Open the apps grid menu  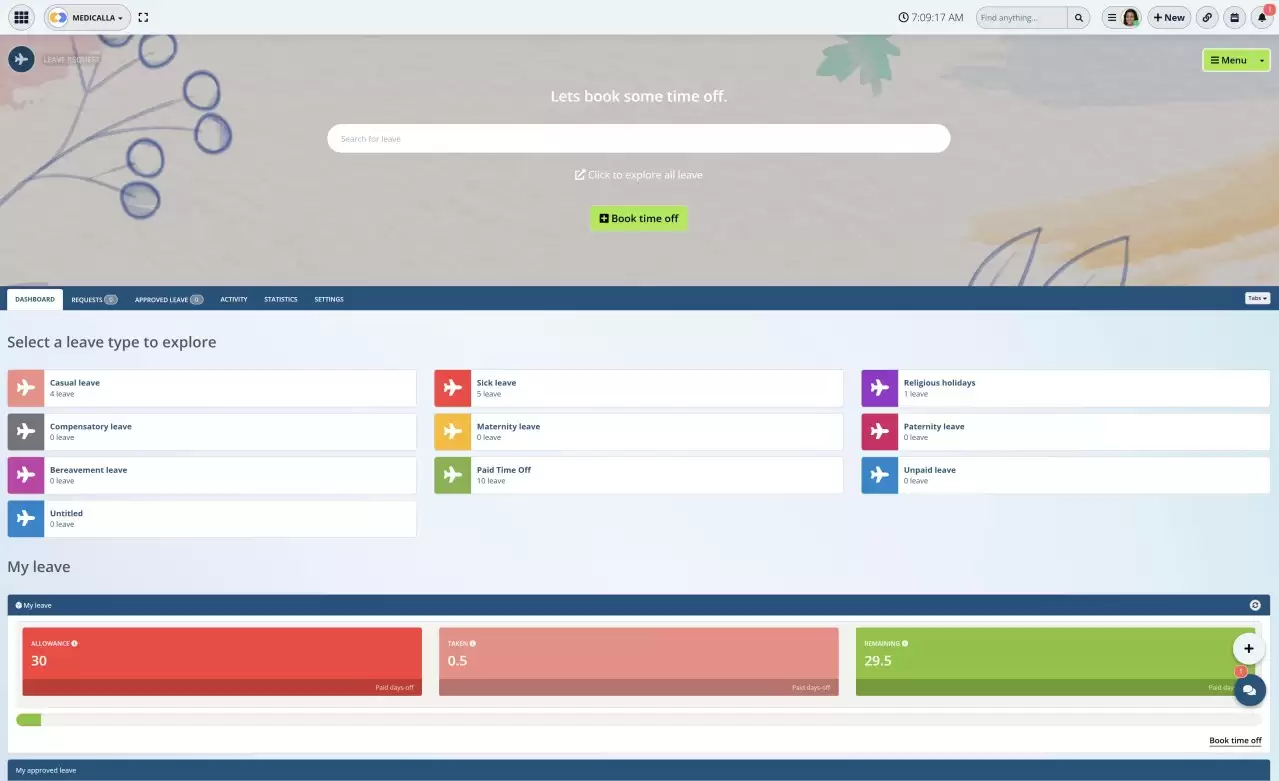click(20, 17)
